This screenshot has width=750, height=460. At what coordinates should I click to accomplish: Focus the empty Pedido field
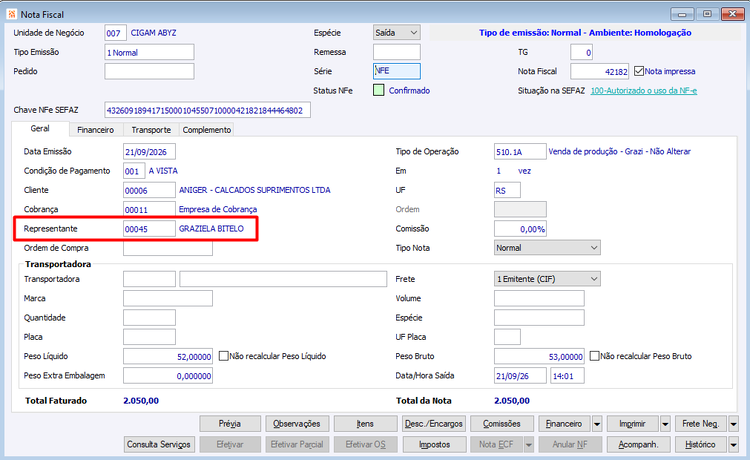[149, 71]
